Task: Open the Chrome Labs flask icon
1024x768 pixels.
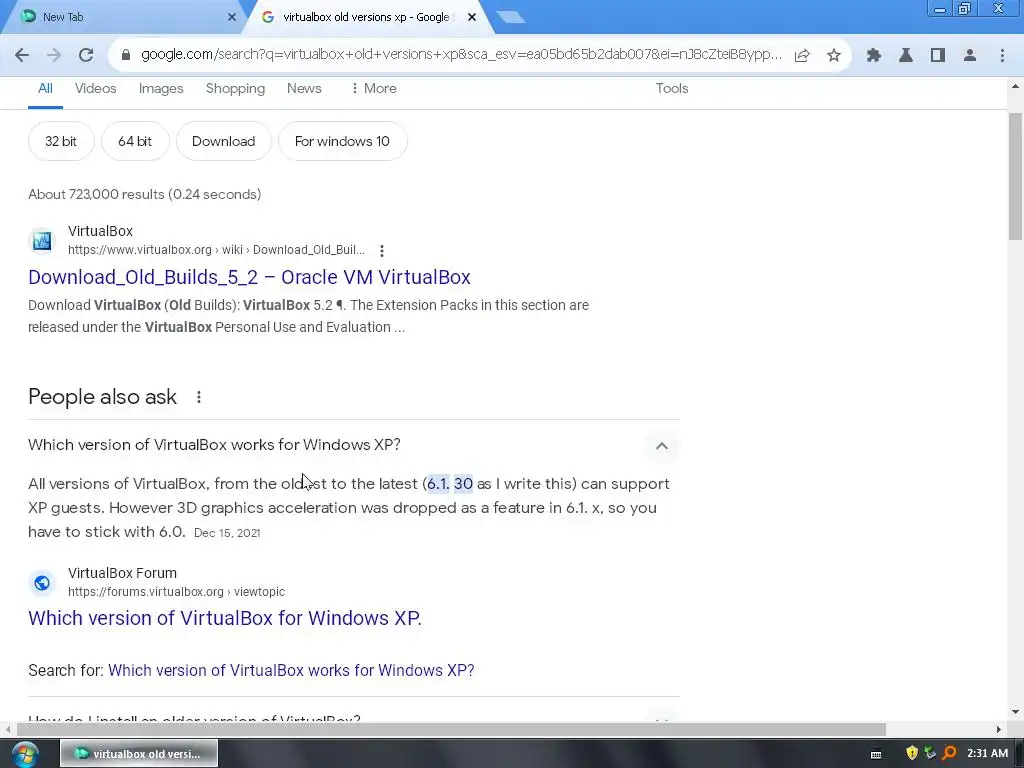Action: [x=906, y=56]
